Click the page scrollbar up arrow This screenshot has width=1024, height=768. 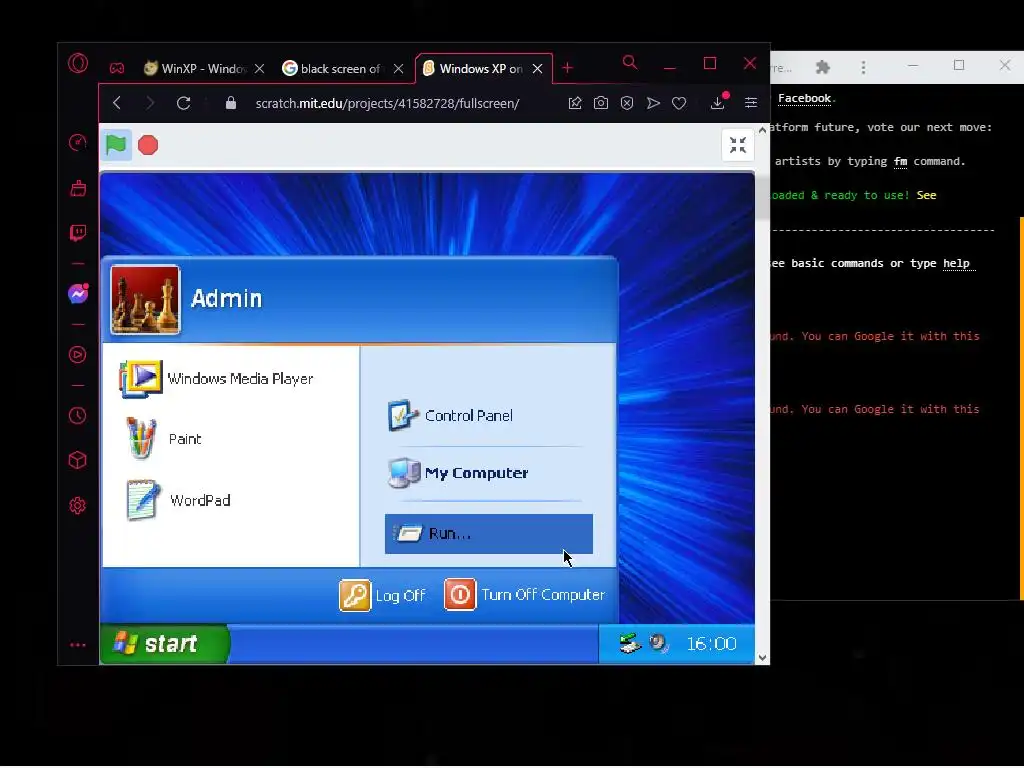click(x=762, y=131)
